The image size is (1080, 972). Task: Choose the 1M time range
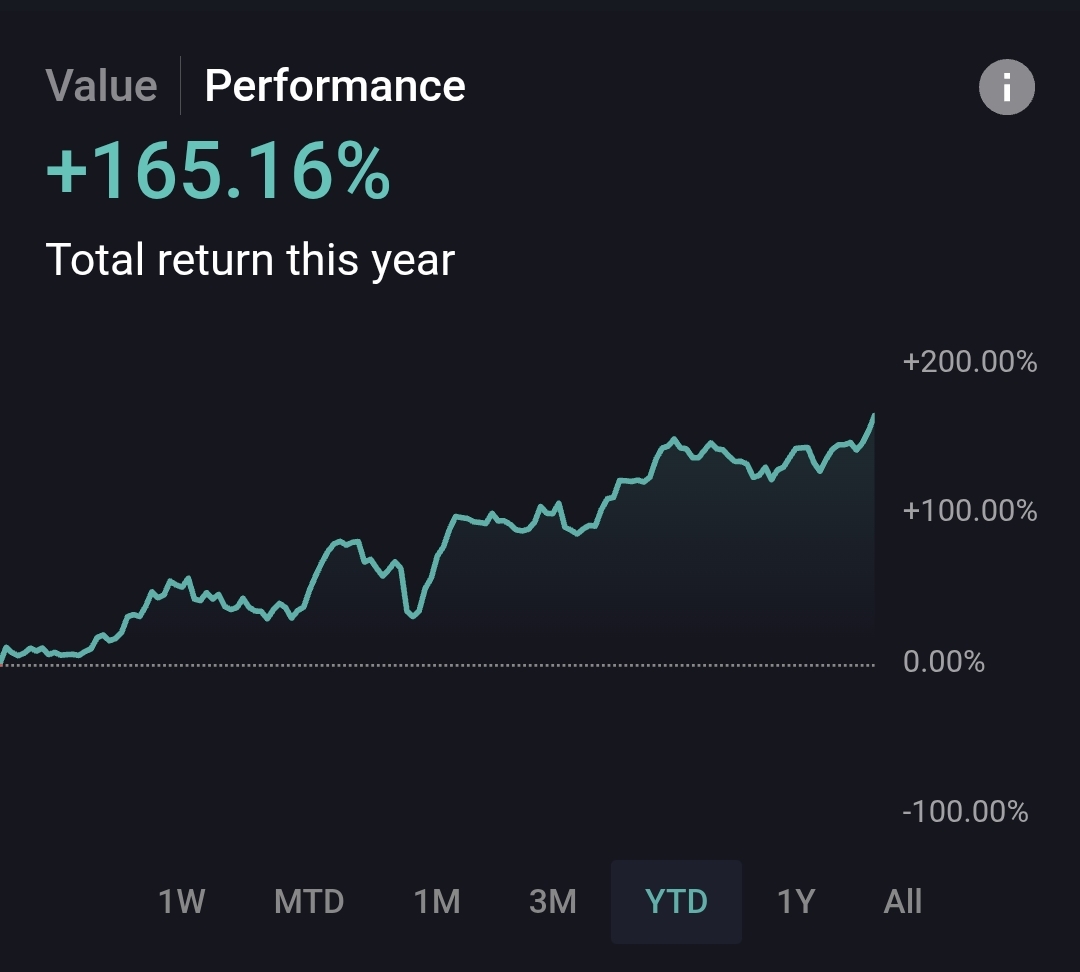[437, 902]
